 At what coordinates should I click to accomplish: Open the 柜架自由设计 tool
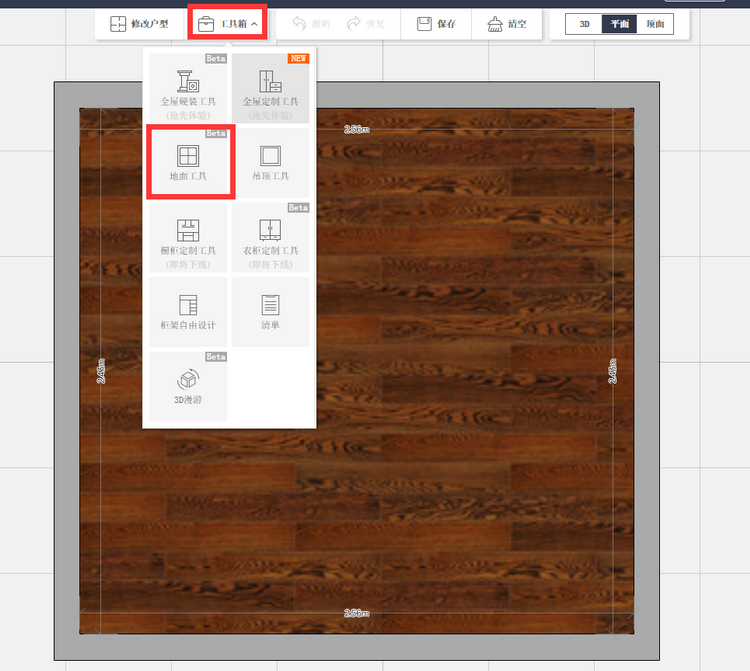[x=188, y=312]
